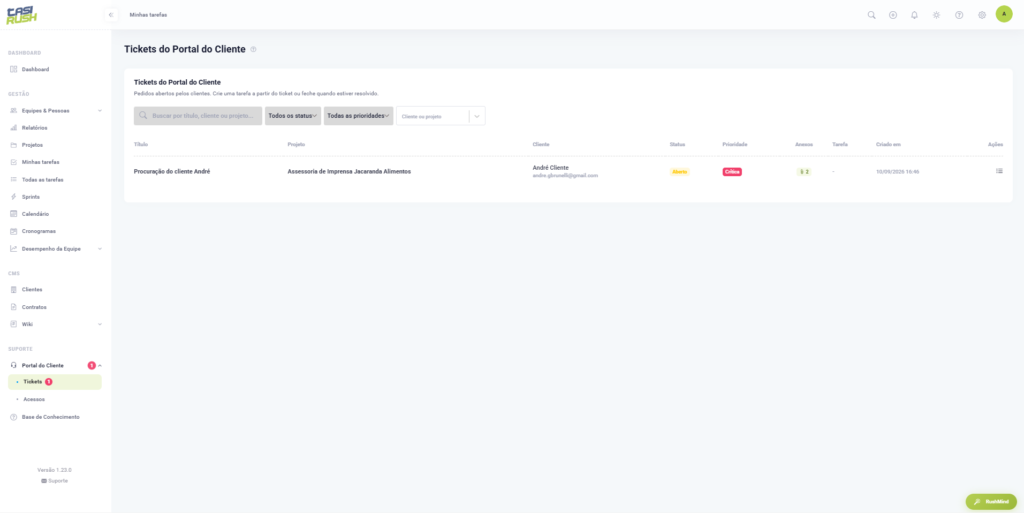Image resolution: width=1024 pixels, height=513 pixels.
Task: Open Todas as tarefas in sidebar
Action: click(x=56, y=179)
